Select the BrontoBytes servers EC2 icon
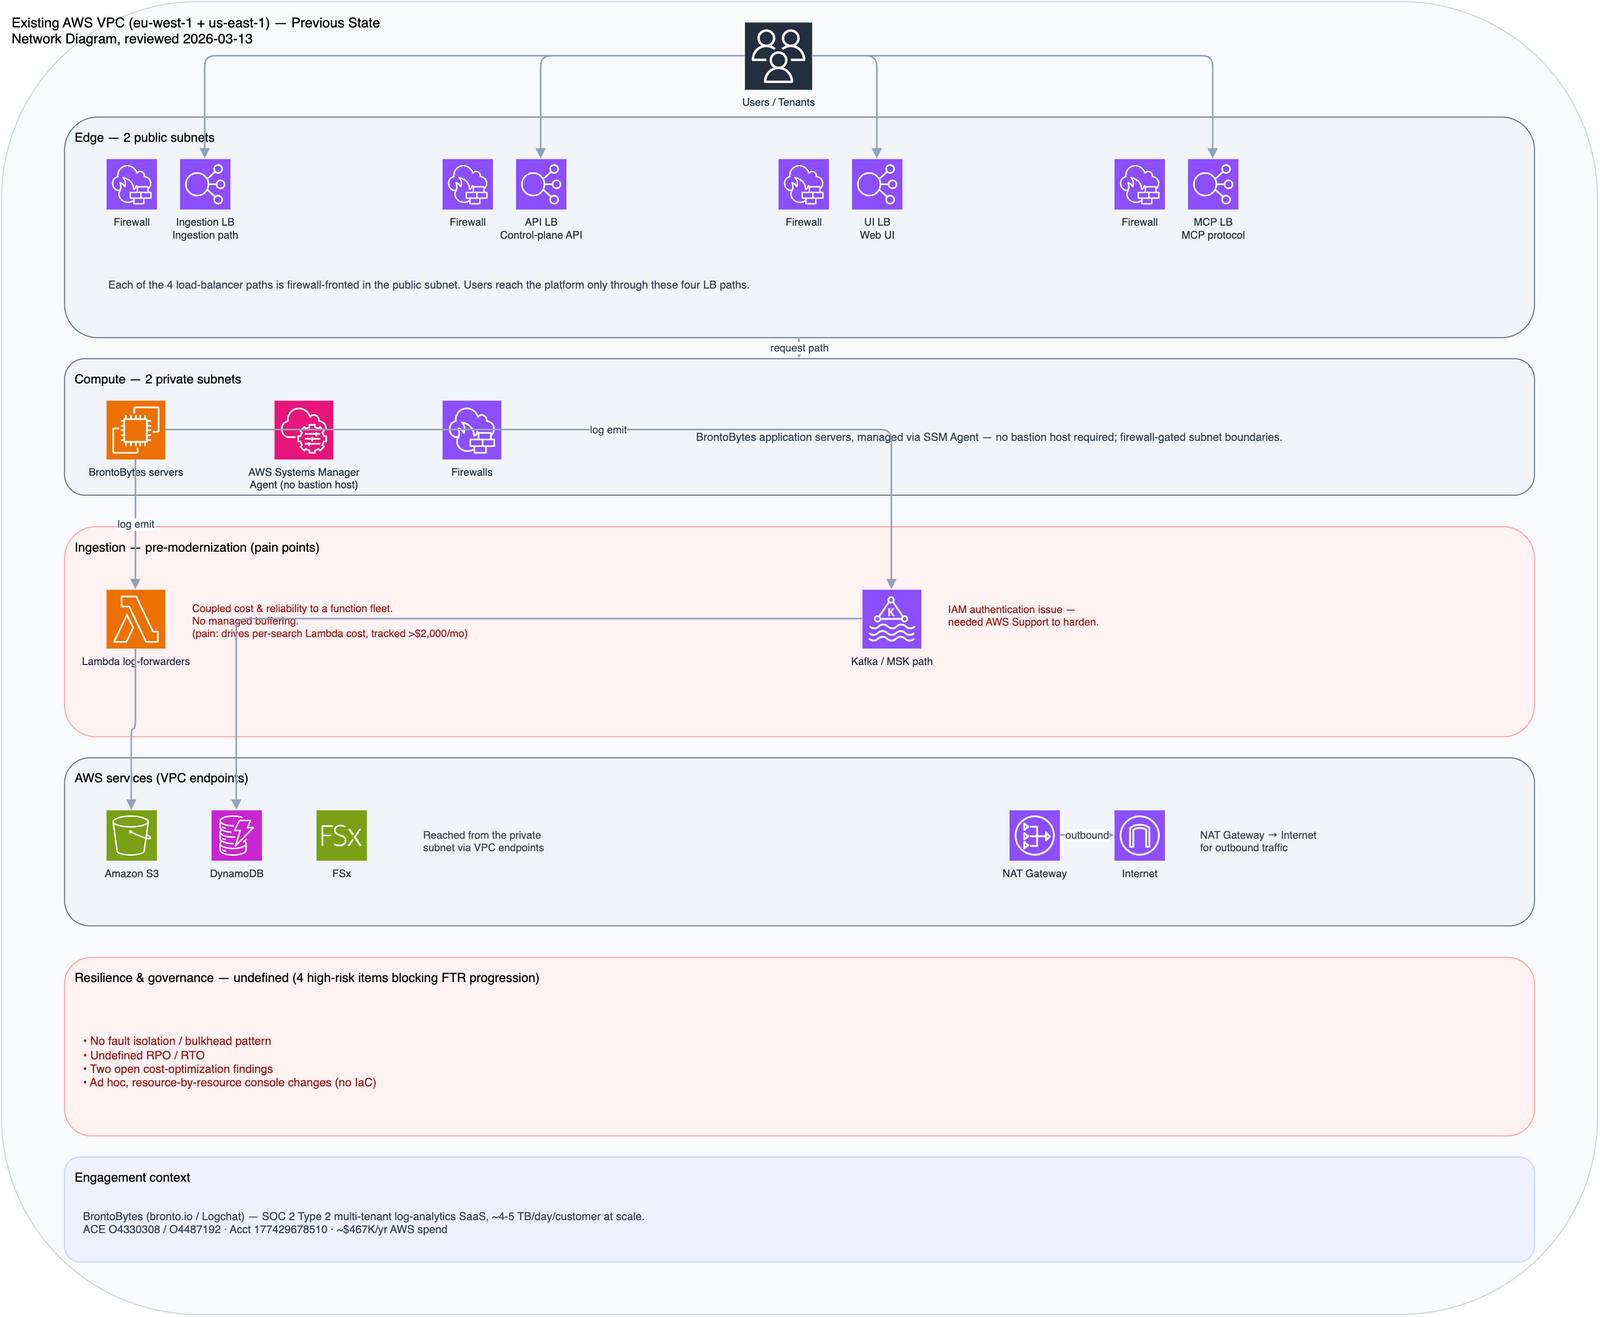 [136, 430]
